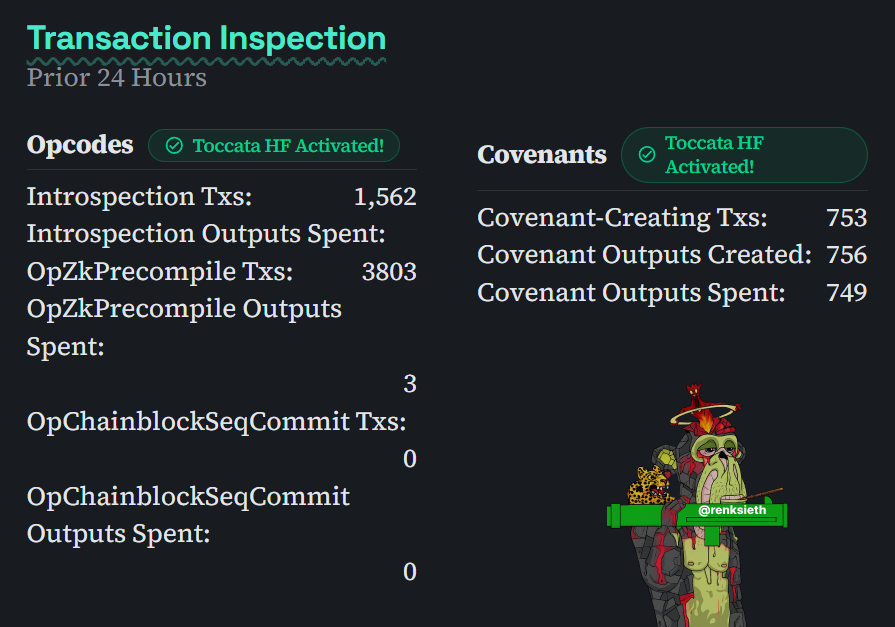Click the ape mascot image

(x=698, y=505)
